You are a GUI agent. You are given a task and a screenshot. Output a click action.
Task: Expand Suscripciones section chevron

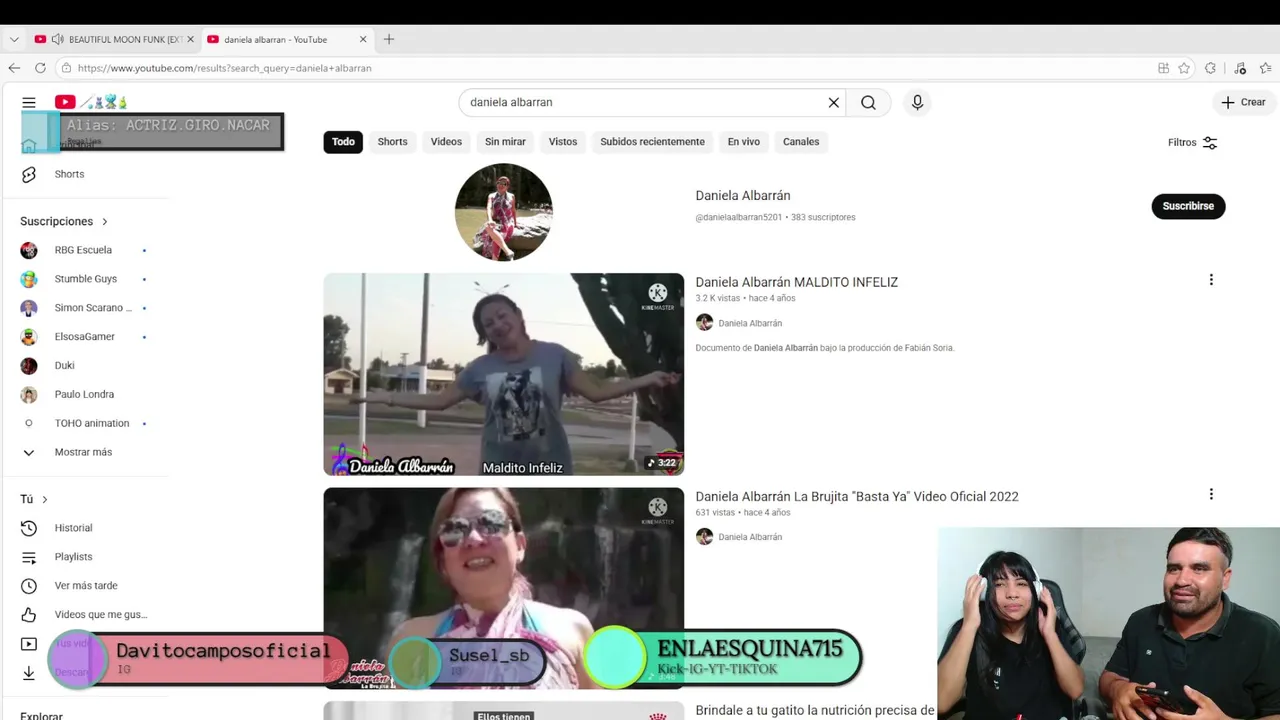click(x=104, y=221)
